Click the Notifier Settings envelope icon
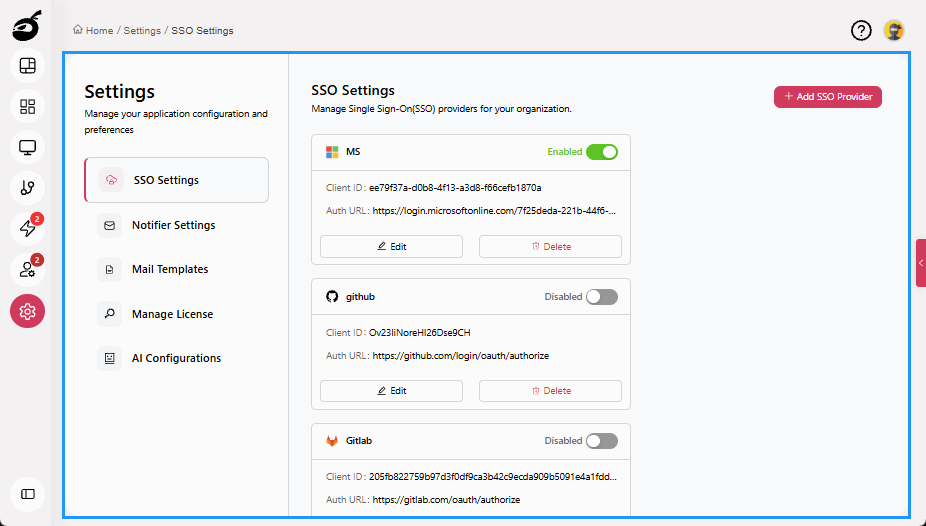 tap(109, 226)
